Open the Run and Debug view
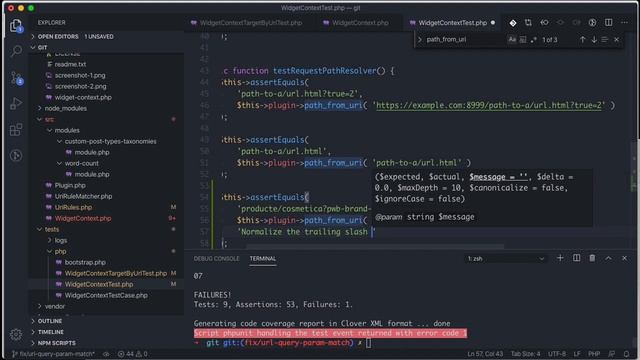The height and width of the screenshot is (360, 640). point(16,104)
